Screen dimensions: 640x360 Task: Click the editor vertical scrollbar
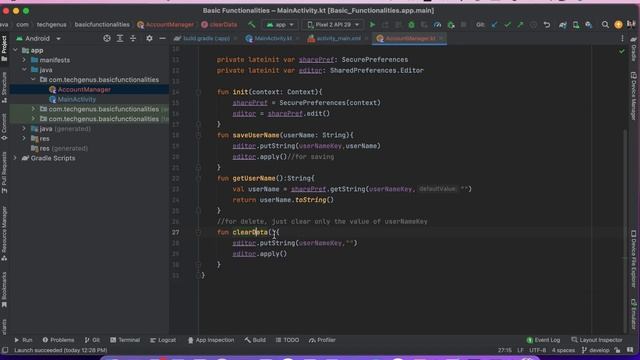pyautogui.click(x=625, y=231)
